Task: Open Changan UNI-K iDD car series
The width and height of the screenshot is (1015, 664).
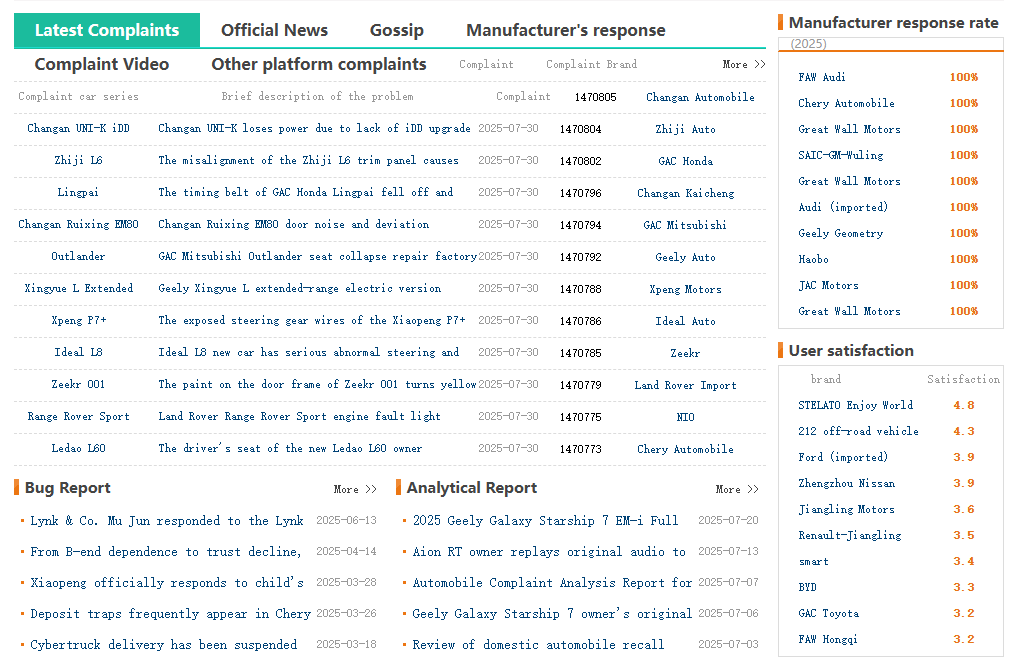Action: point(78,128)
